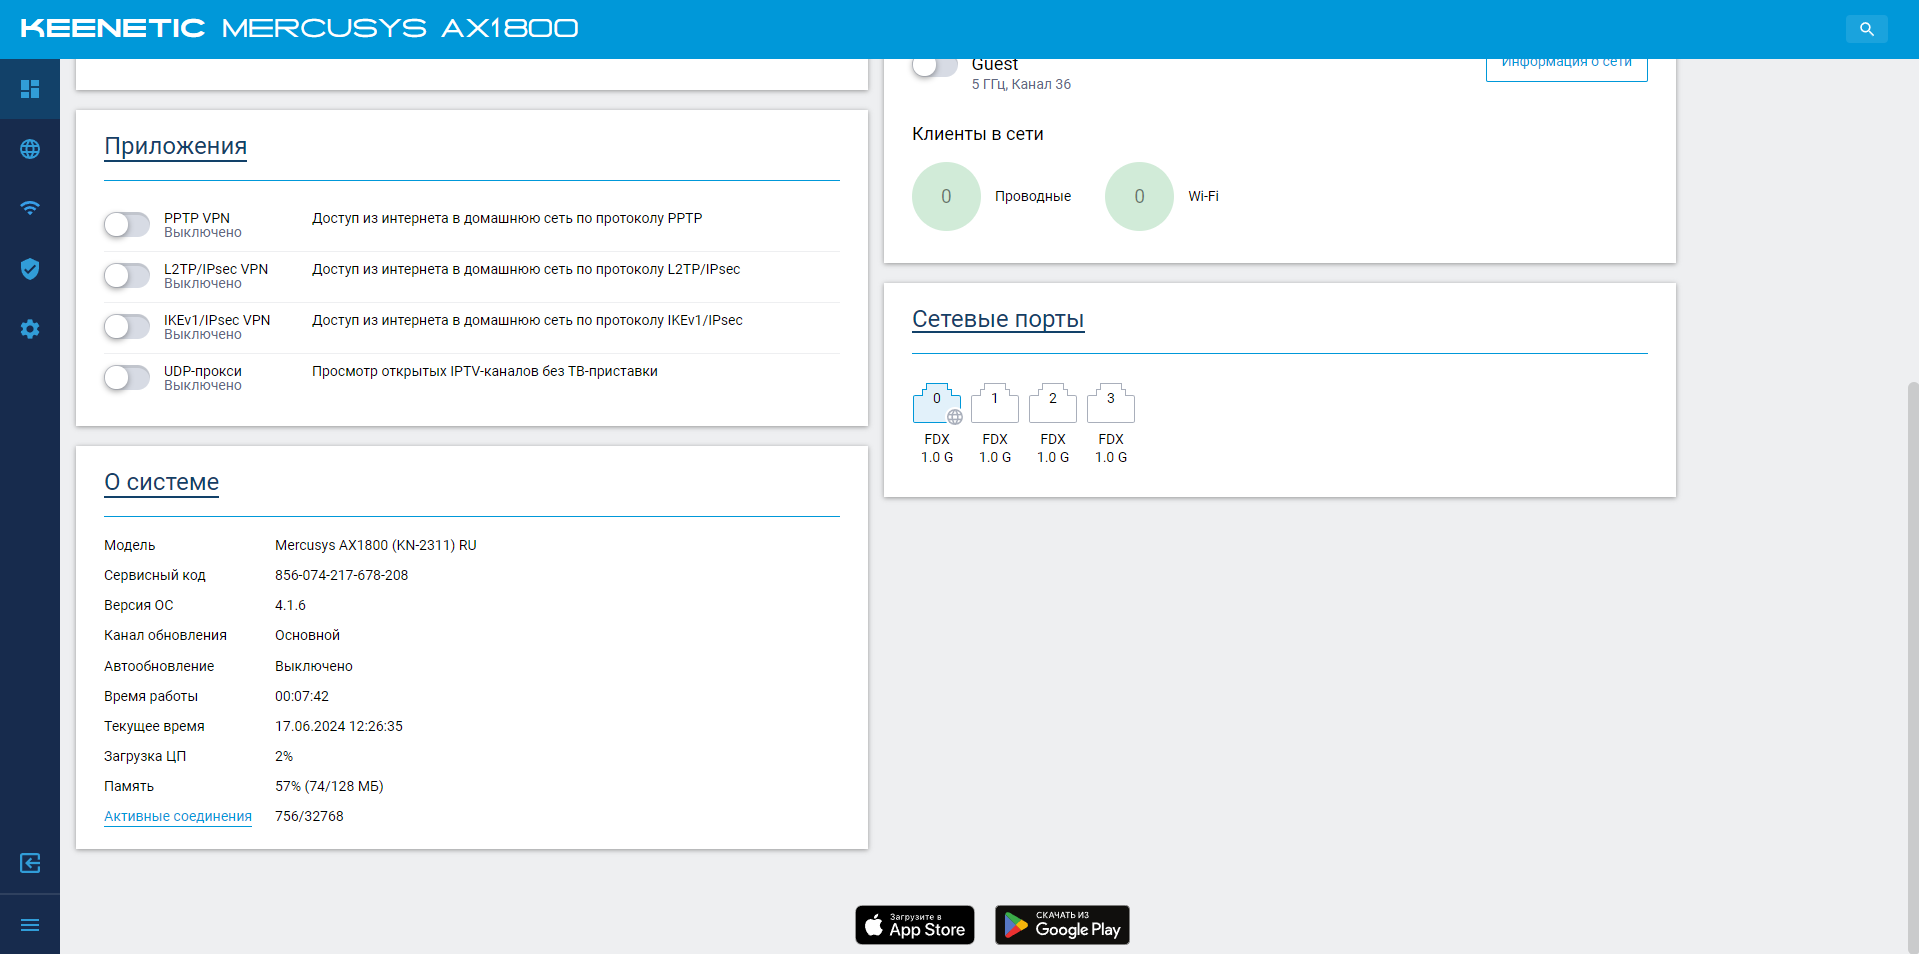Enable the UDP-прокси toggle
Screen dimensions: 1919x954
click(127, 378)
